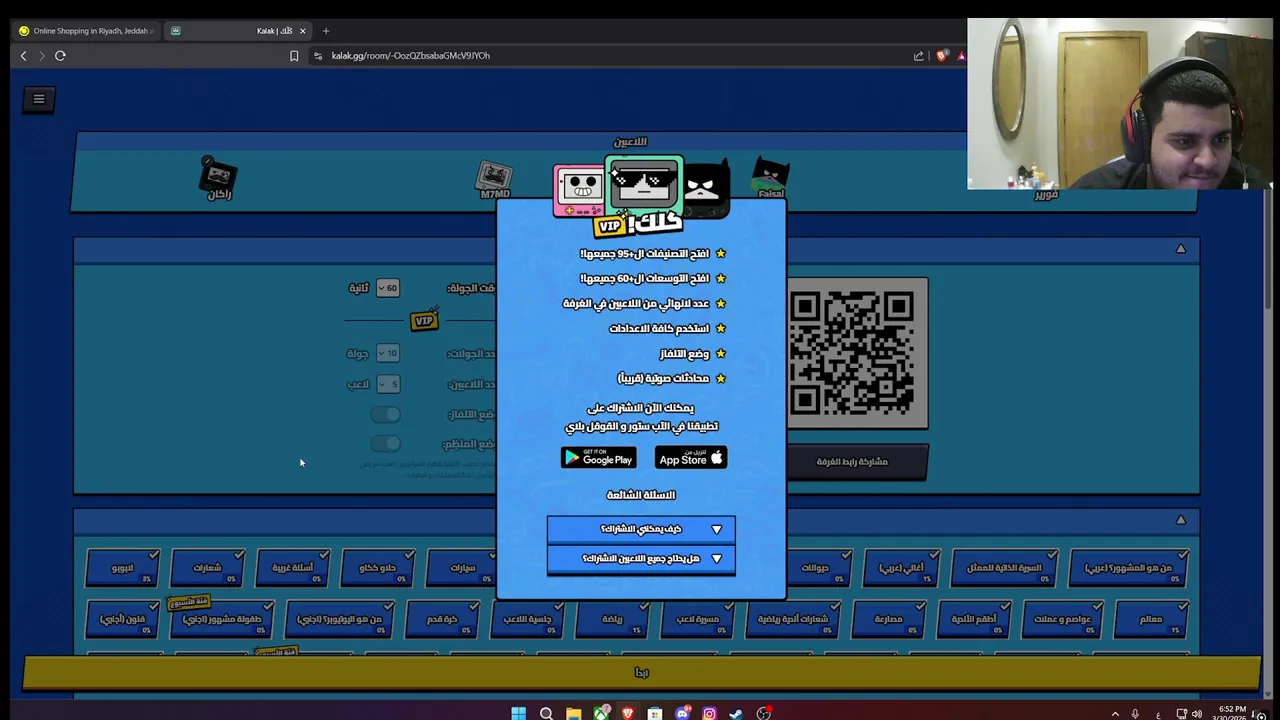
Task: Close the Kalak browser tab
Action: click(x=302, y=31)
